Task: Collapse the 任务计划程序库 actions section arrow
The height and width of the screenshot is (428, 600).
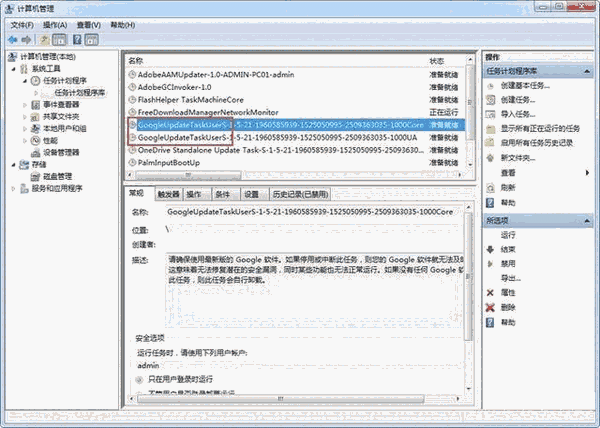Action: pyautogui.click(x=587, y=72)
